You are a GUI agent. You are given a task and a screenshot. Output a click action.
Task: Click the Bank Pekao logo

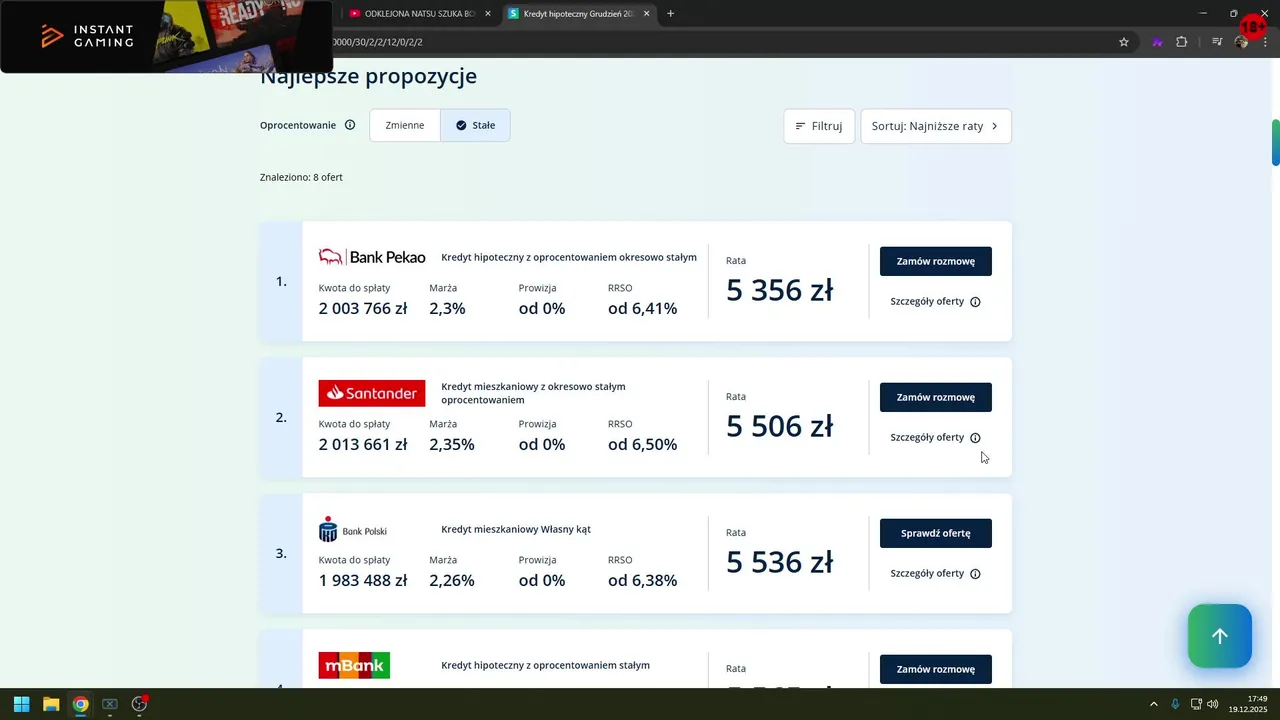[x=372, y=257]
